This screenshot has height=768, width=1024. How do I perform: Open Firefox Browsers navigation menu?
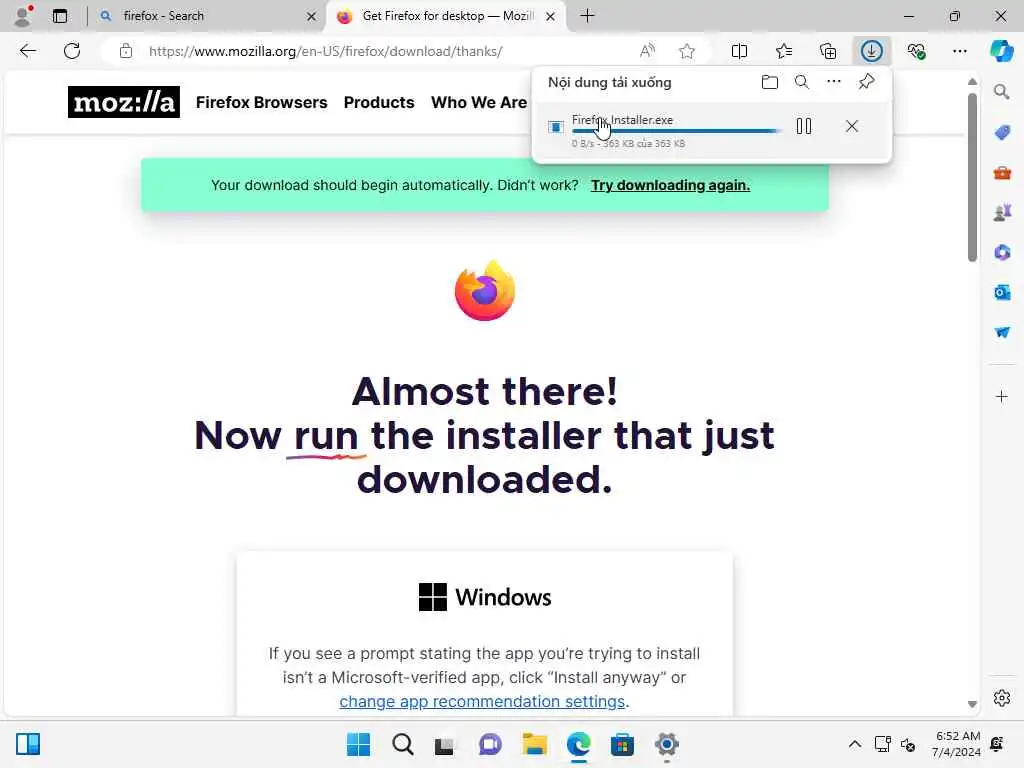[x=261, y=103]
